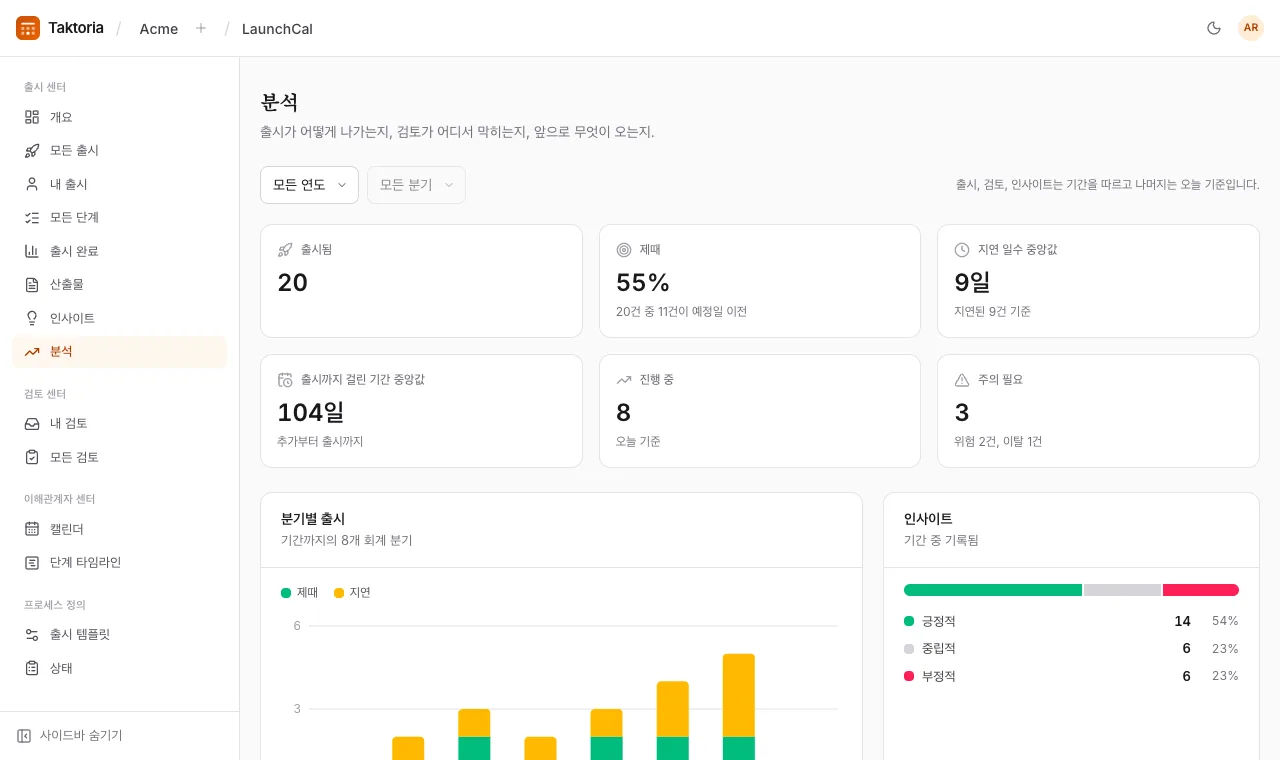This screenshot has width=1280, height=760.
Task: Click the timeline icon beside 단계 타임라인
Action: (32, 562)
